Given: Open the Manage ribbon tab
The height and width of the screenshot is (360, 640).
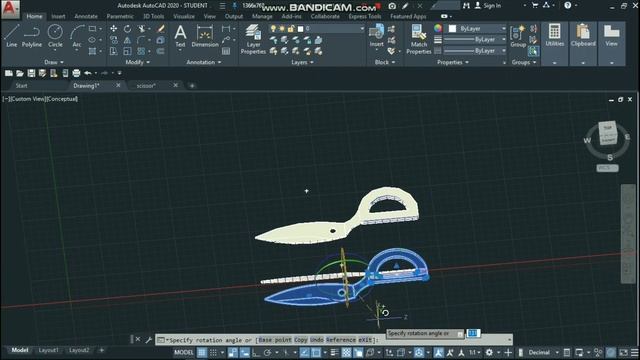Looking at the screenshot, I should 262,16.
